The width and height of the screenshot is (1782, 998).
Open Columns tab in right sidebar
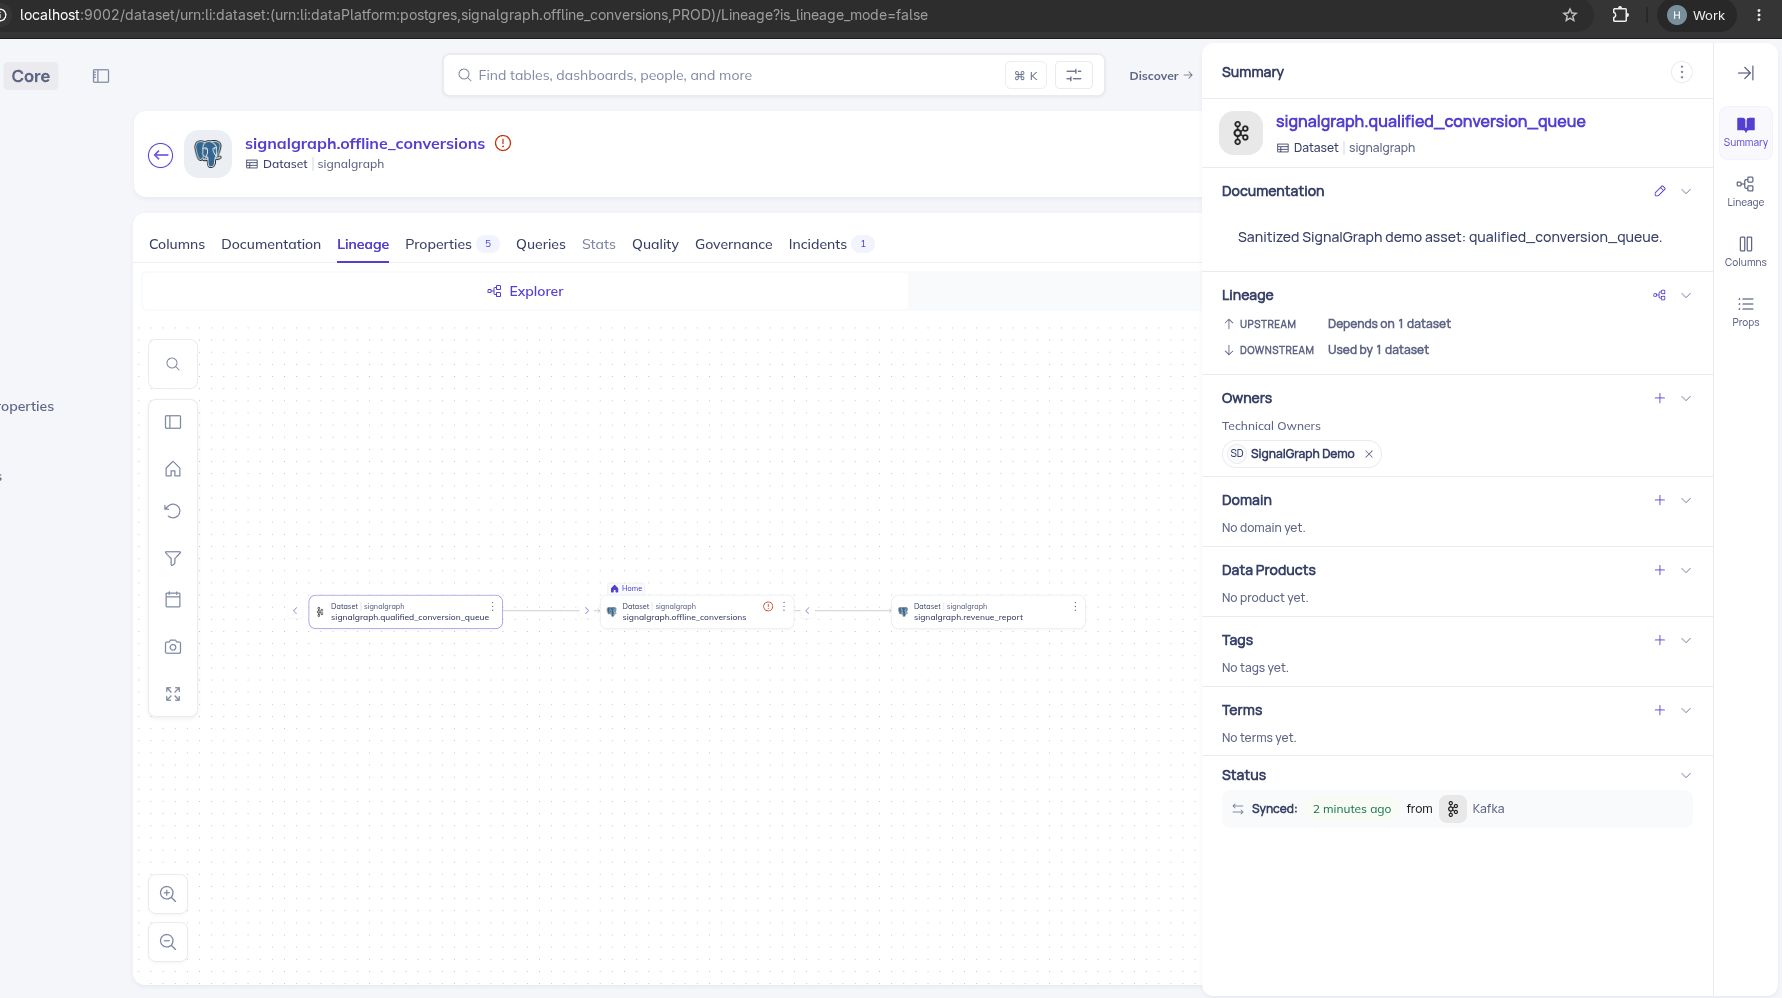click(1746, 251)
